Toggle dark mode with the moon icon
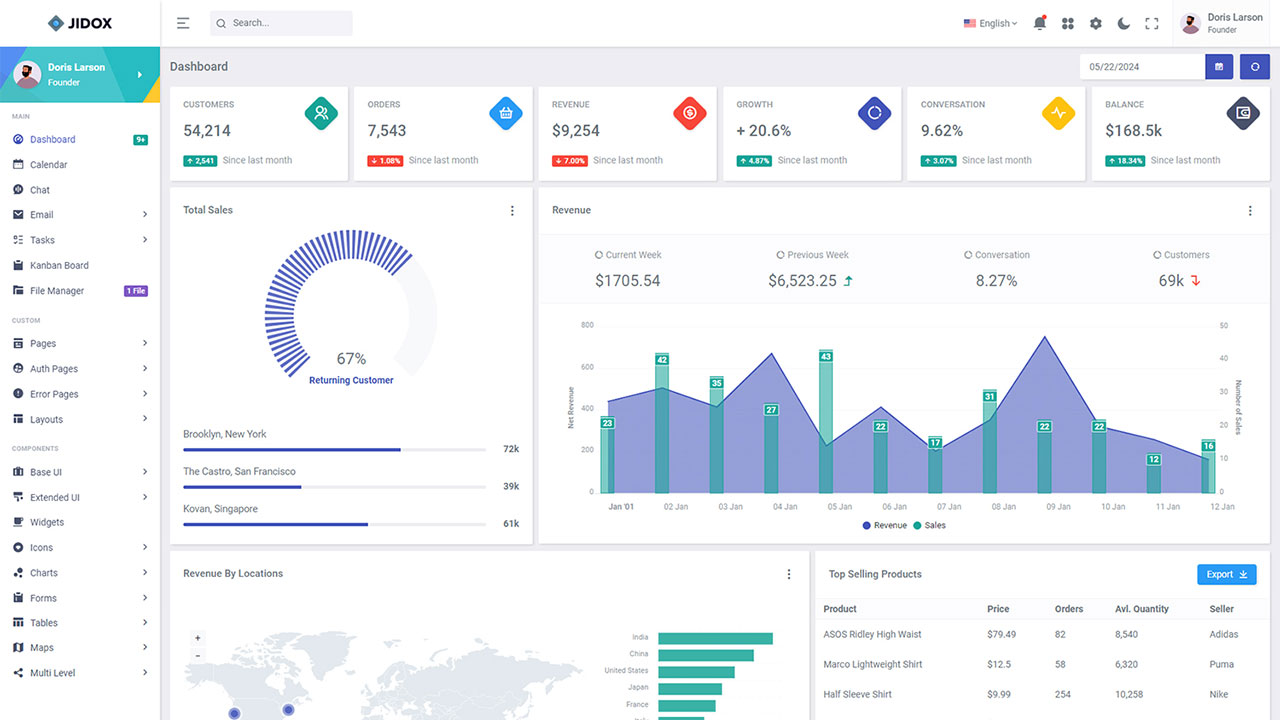Screen dimensions: 1280x720 1124,23
